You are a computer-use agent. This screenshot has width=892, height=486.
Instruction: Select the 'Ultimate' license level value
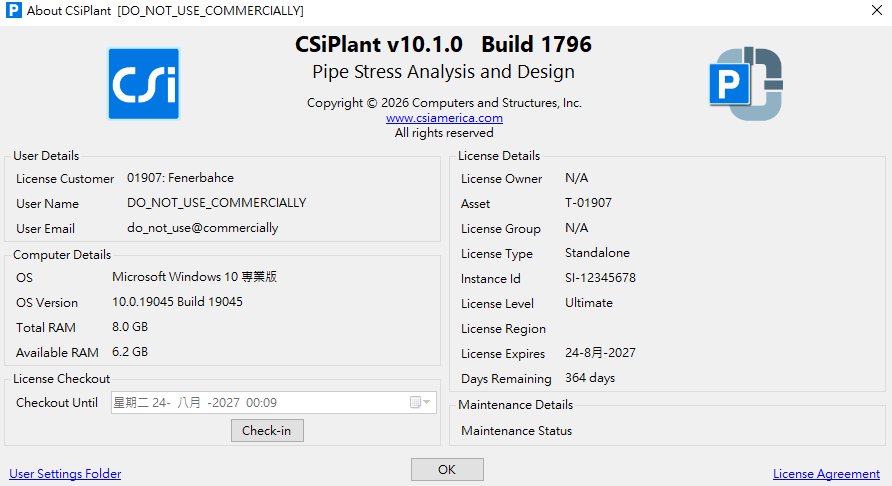(x=589, y=303)
